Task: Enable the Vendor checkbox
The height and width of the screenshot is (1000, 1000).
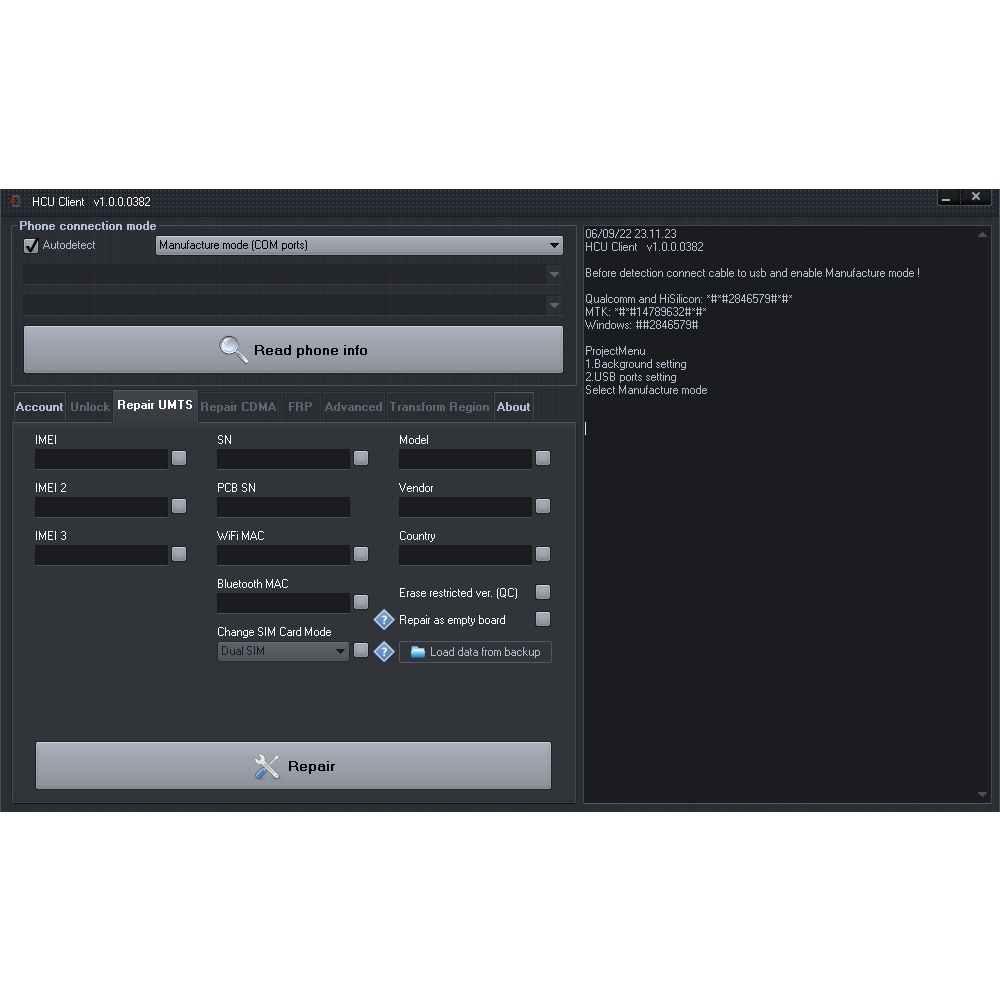Action: point(543,506)
